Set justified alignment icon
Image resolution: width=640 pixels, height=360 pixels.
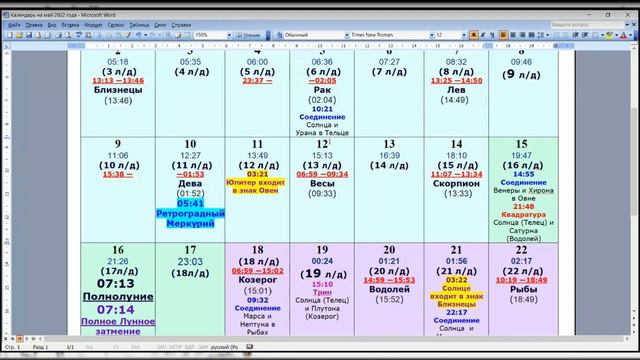coord(531,35)
